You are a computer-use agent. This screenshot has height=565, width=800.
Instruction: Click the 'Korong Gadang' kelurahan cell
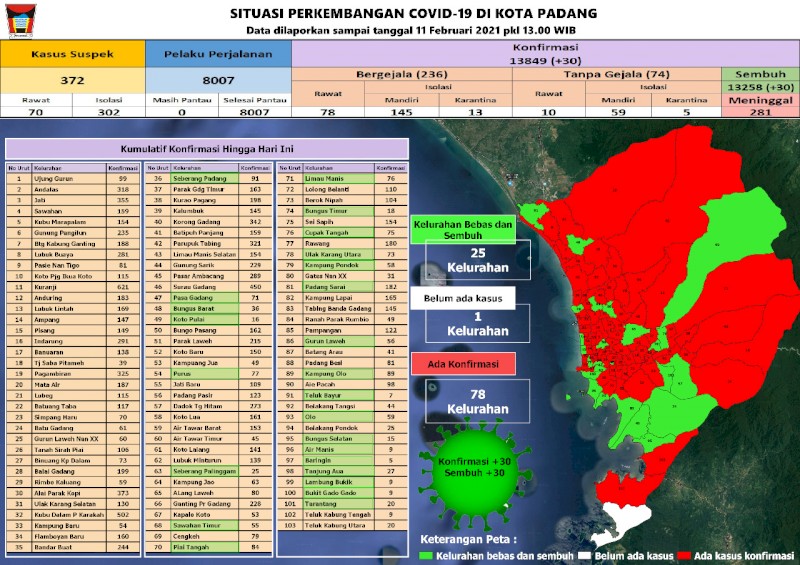click(205, 222)
